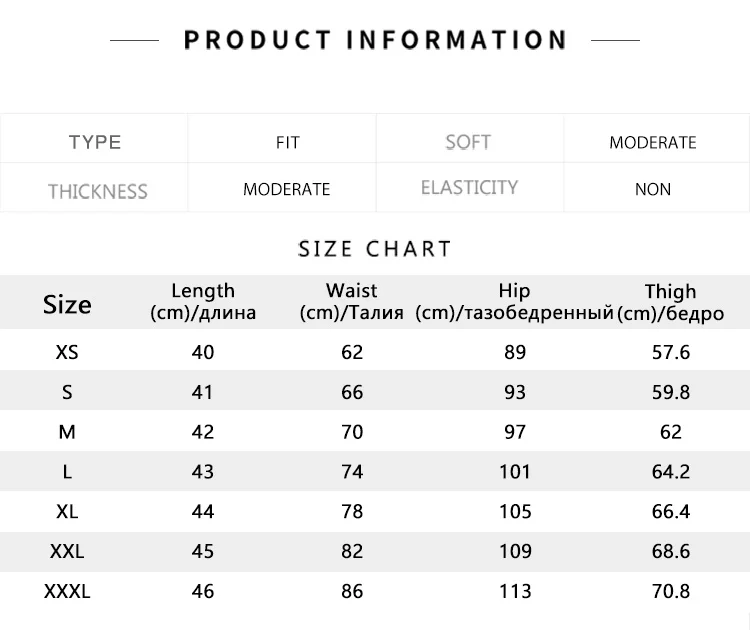This screenshot has width=750, height=630.
Task: Click the NON elasticity value
Action: [x=652, y=189]
